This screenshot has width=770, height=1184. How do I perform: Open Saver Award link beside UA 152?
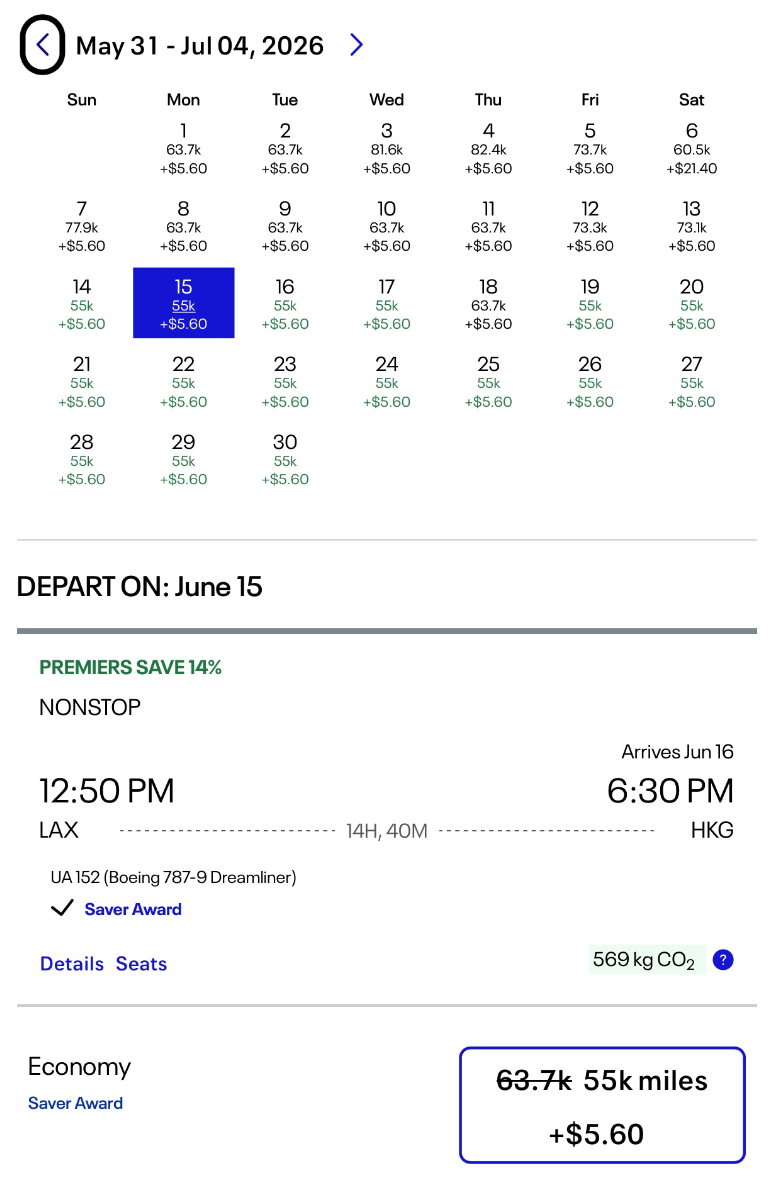click(133, 909)
